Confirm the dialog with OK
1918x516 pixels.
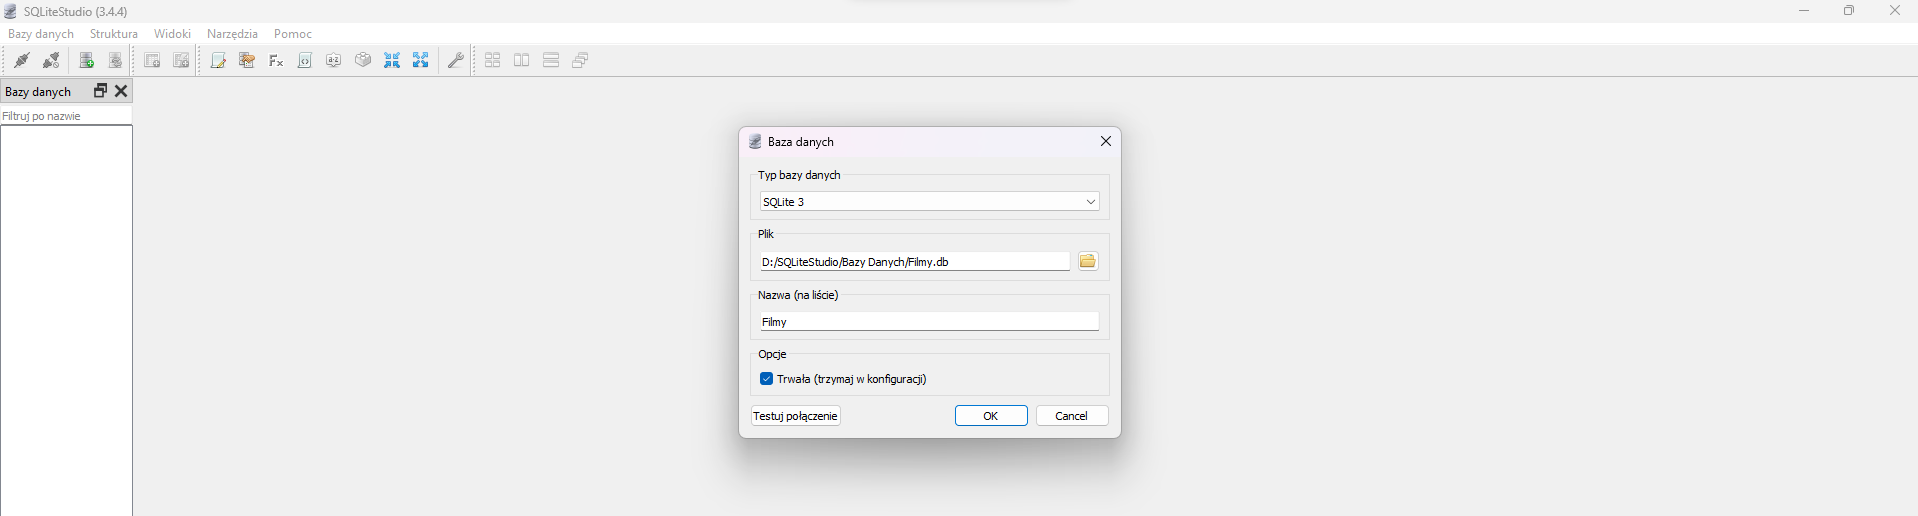[991, 416]
